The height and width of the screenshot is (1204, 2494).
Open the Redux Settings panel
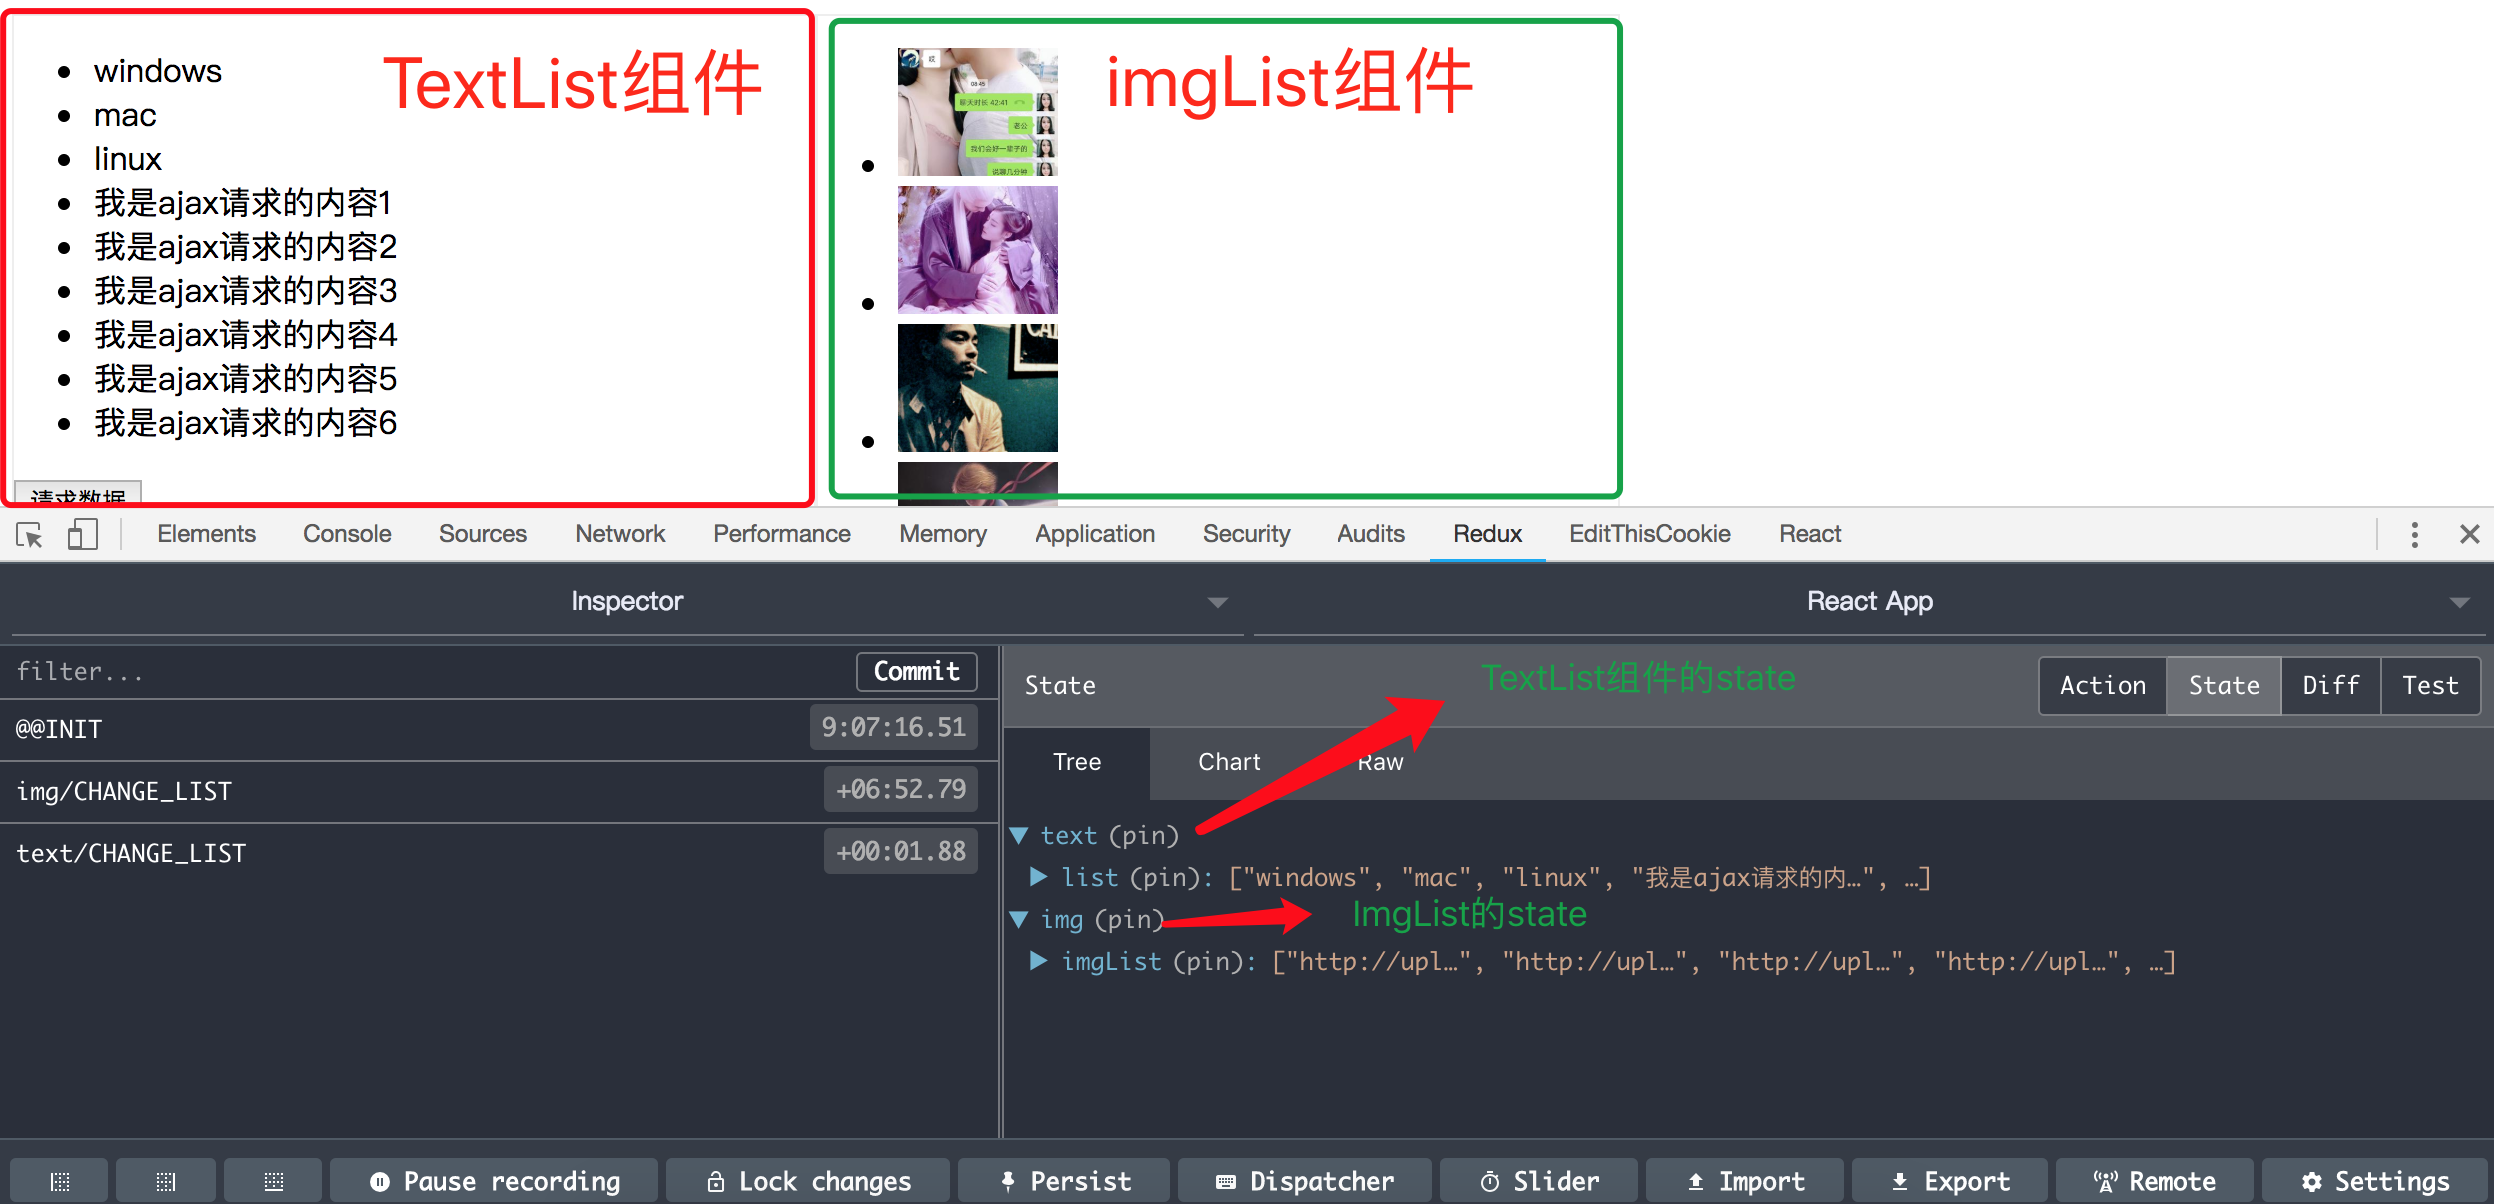tap(2374, 1182)
